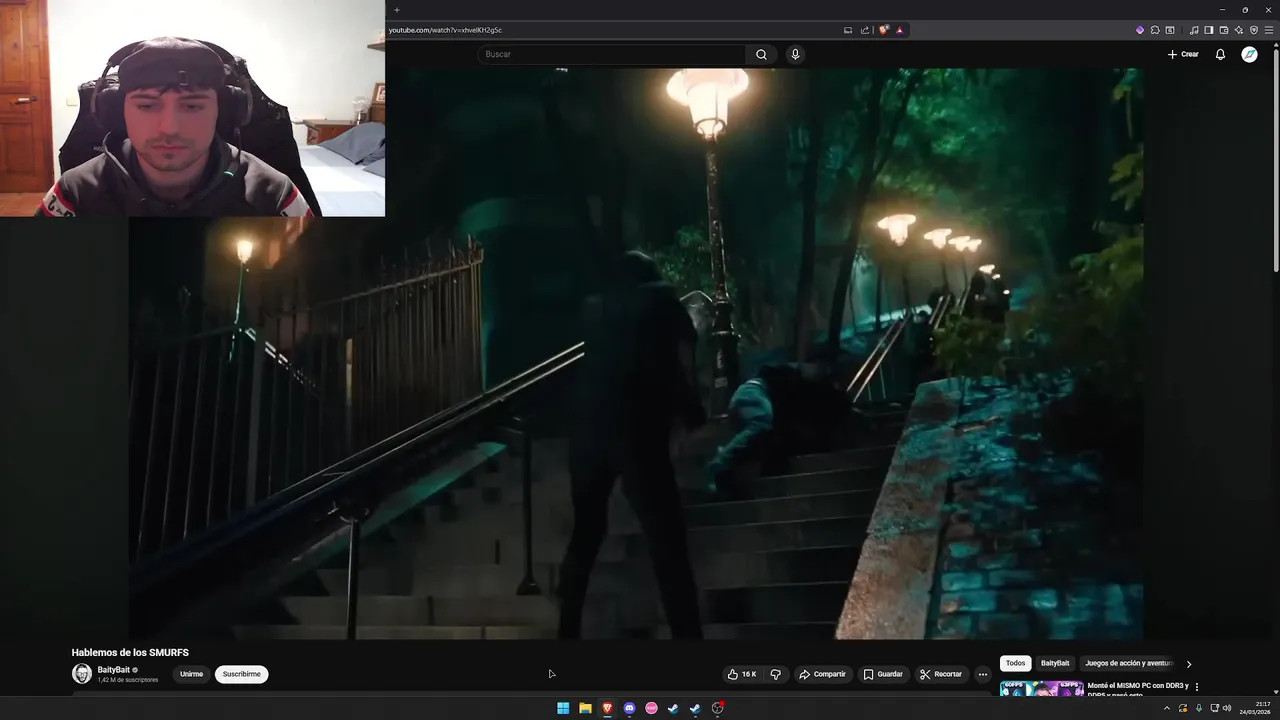Image resolution: width=1280 pixels, height=720 pixels.
Task: Click the share page icon in address bar
Action: (865, 30)
